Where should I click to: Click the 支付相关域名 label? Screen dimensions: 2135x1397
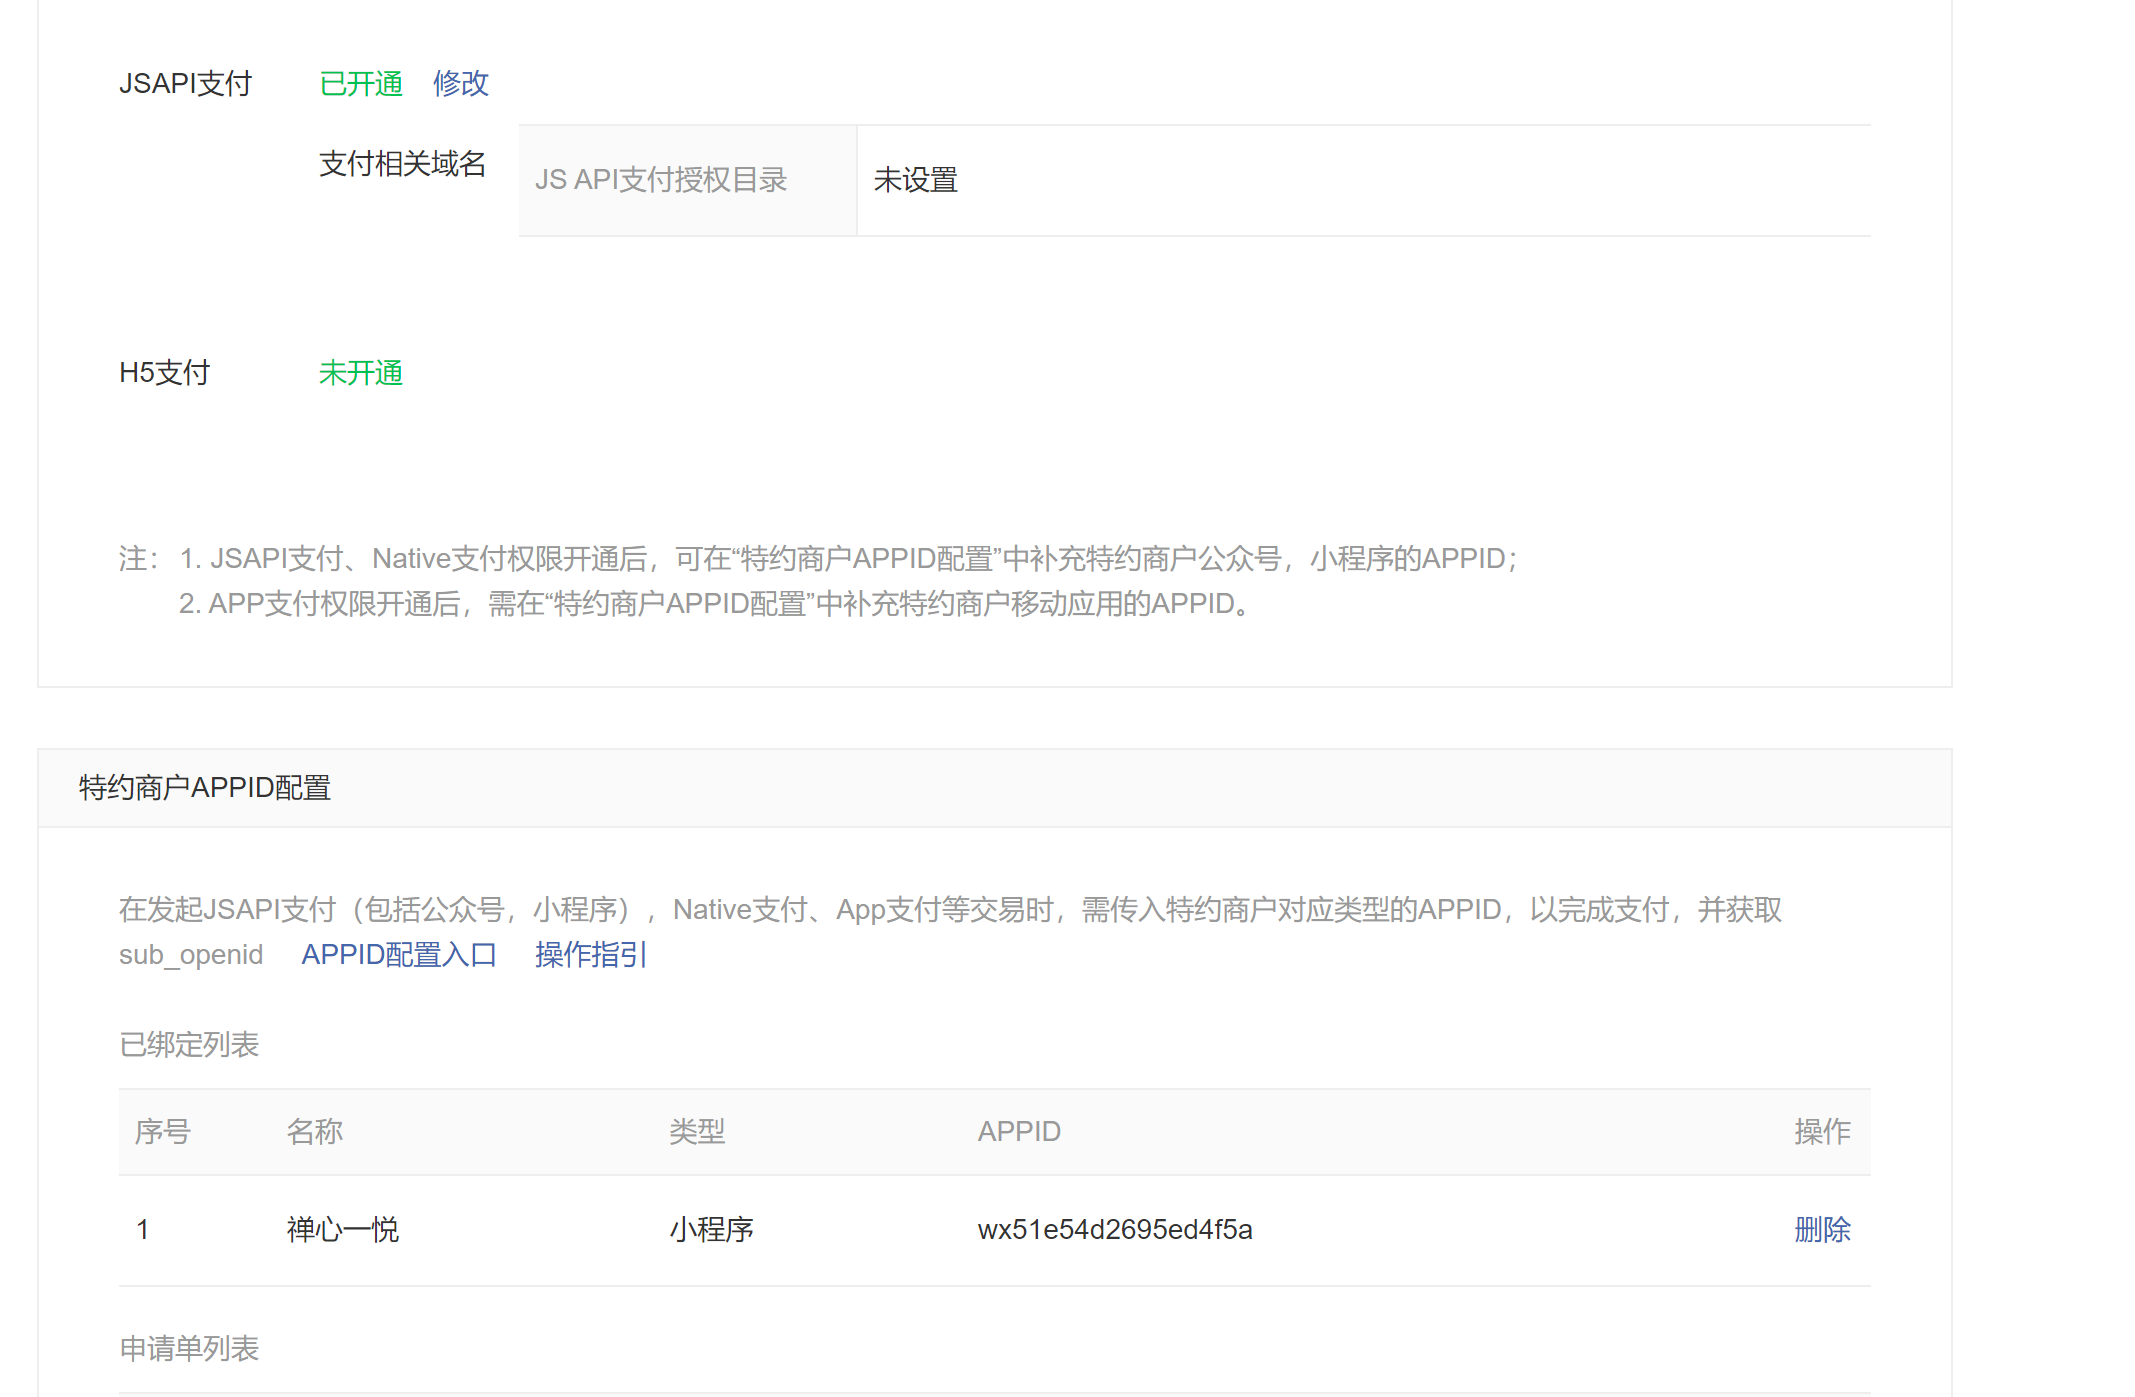coord(402,164)
